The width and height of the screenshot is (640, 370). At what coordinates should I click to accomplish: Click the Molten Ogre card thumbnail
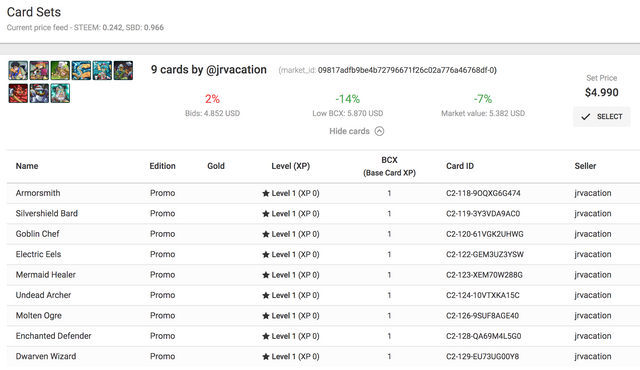click(18, 93)
